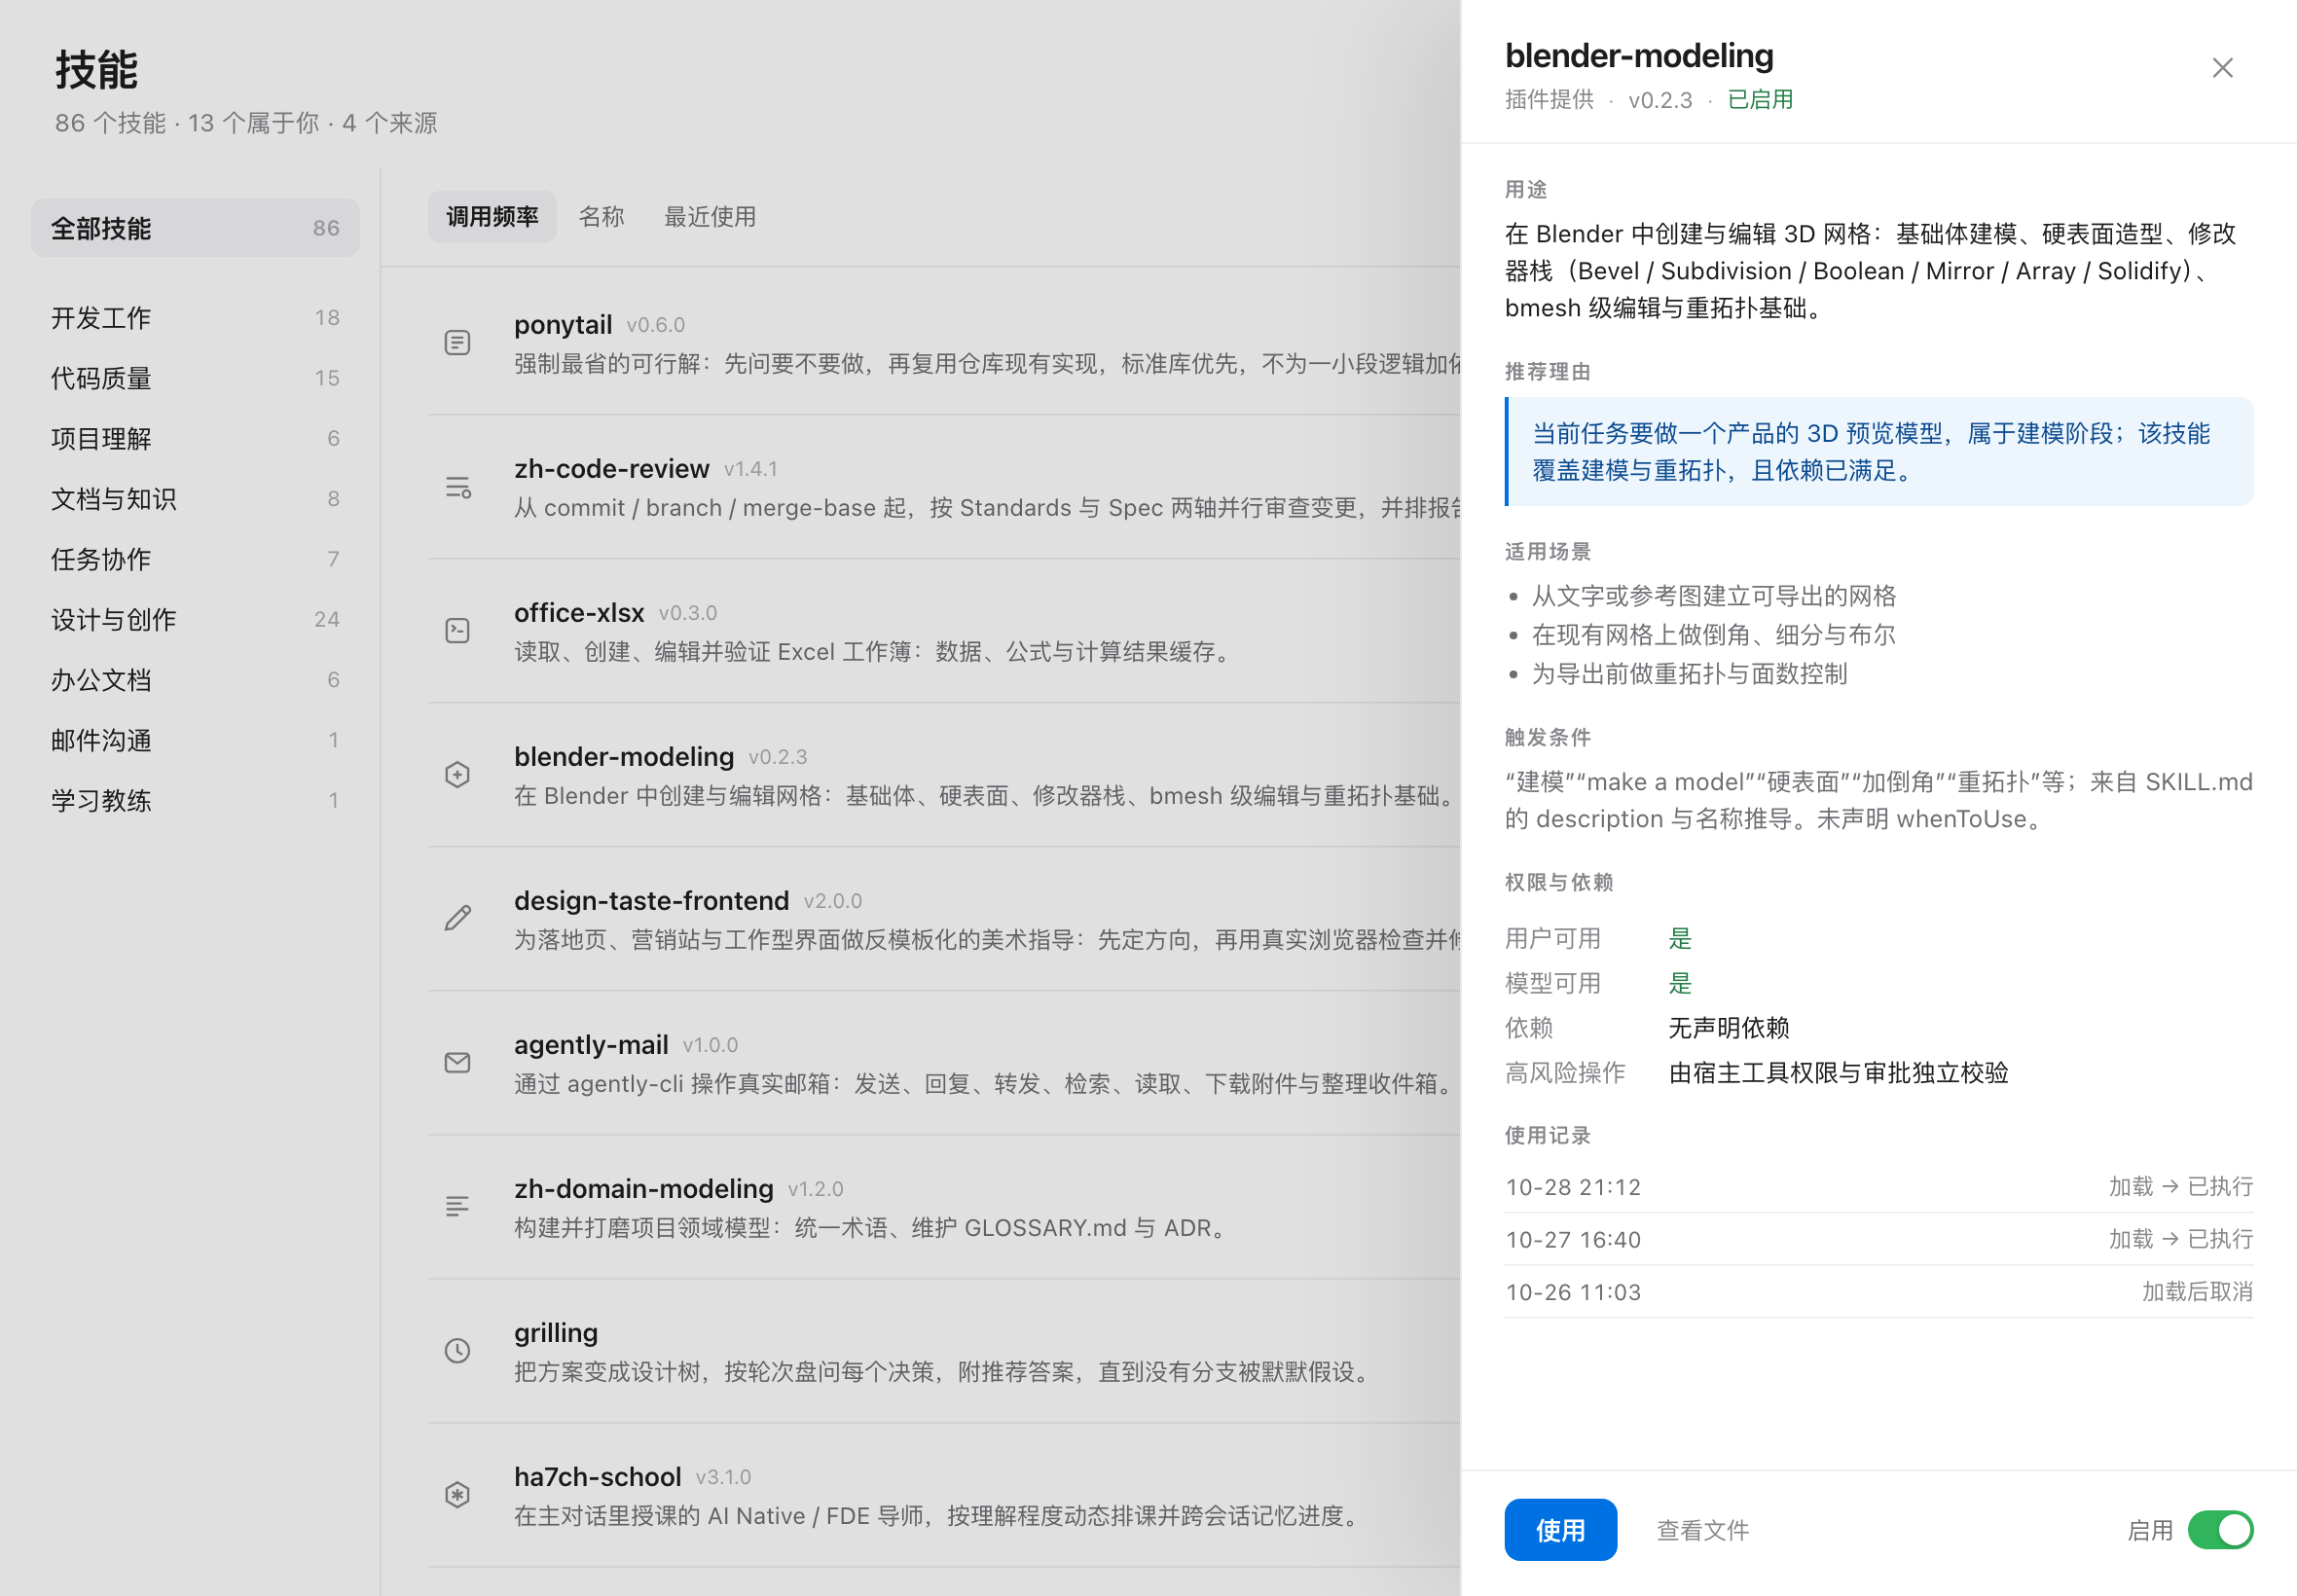Open the zh-domain-modeling skill title

644,1189
